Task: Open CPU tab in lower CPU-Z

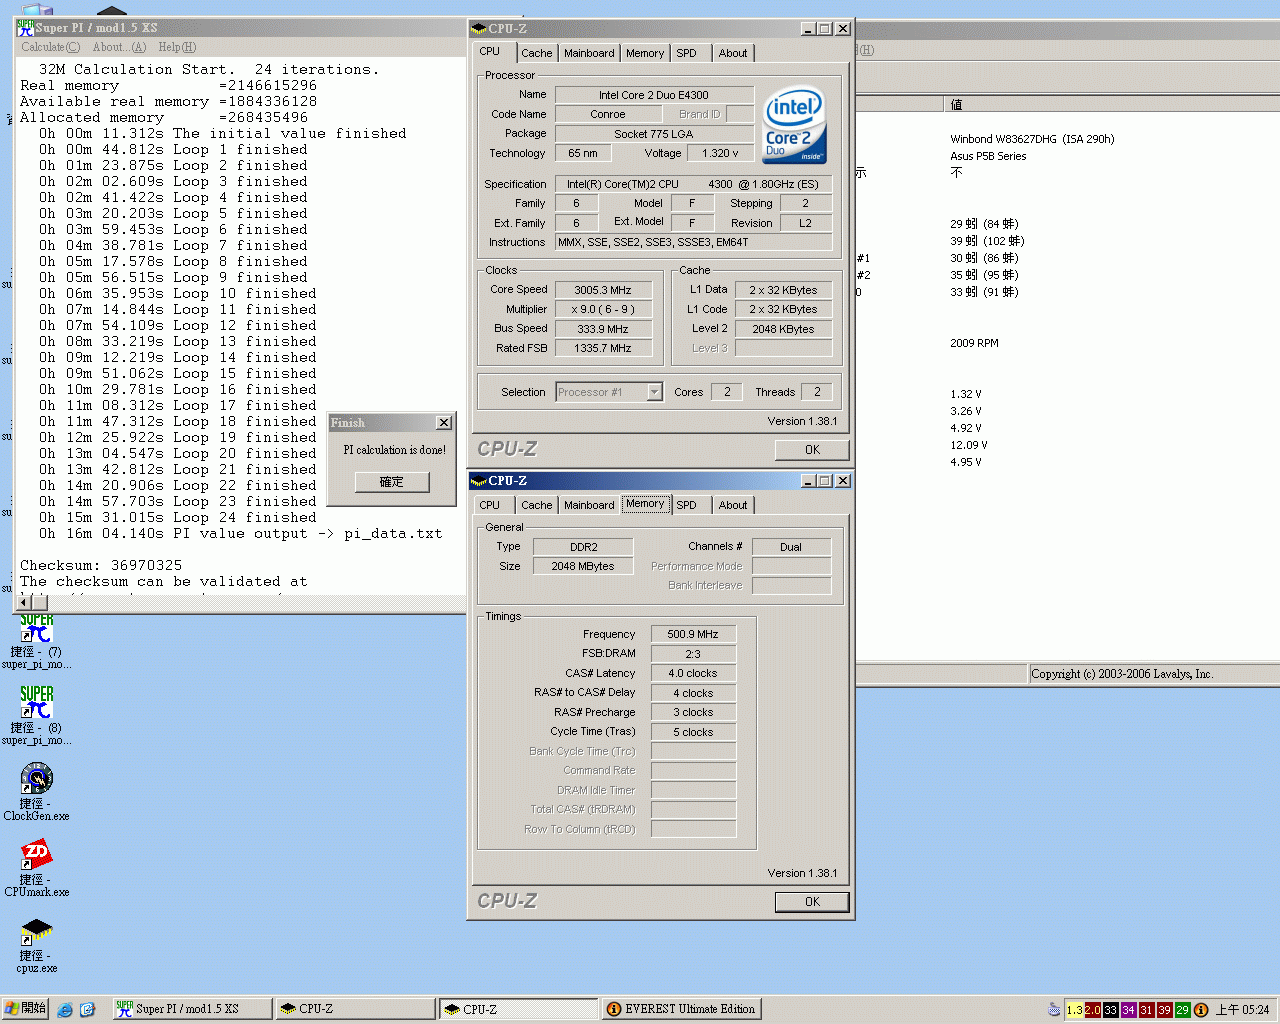Action: tap(490, 505)
